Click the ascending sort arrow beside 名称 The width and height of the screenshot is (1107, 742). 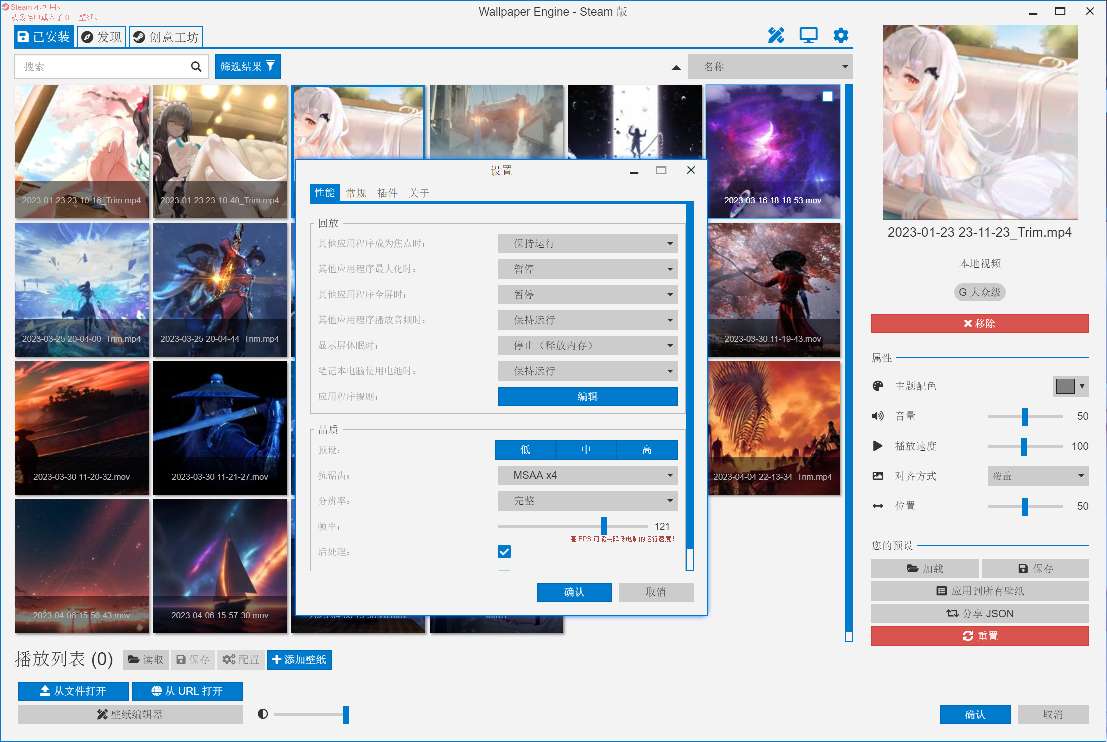click(x=676, y=67)
